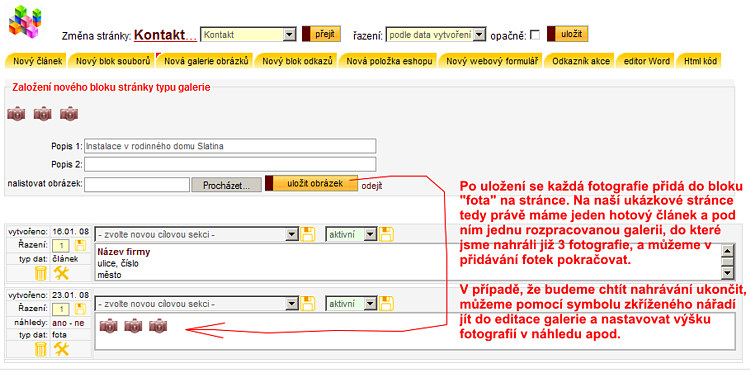The height and width of the screenshot is (378, 750).
Task: Select the Nový blok souborů tab
Action: click(x=112, y=61)
